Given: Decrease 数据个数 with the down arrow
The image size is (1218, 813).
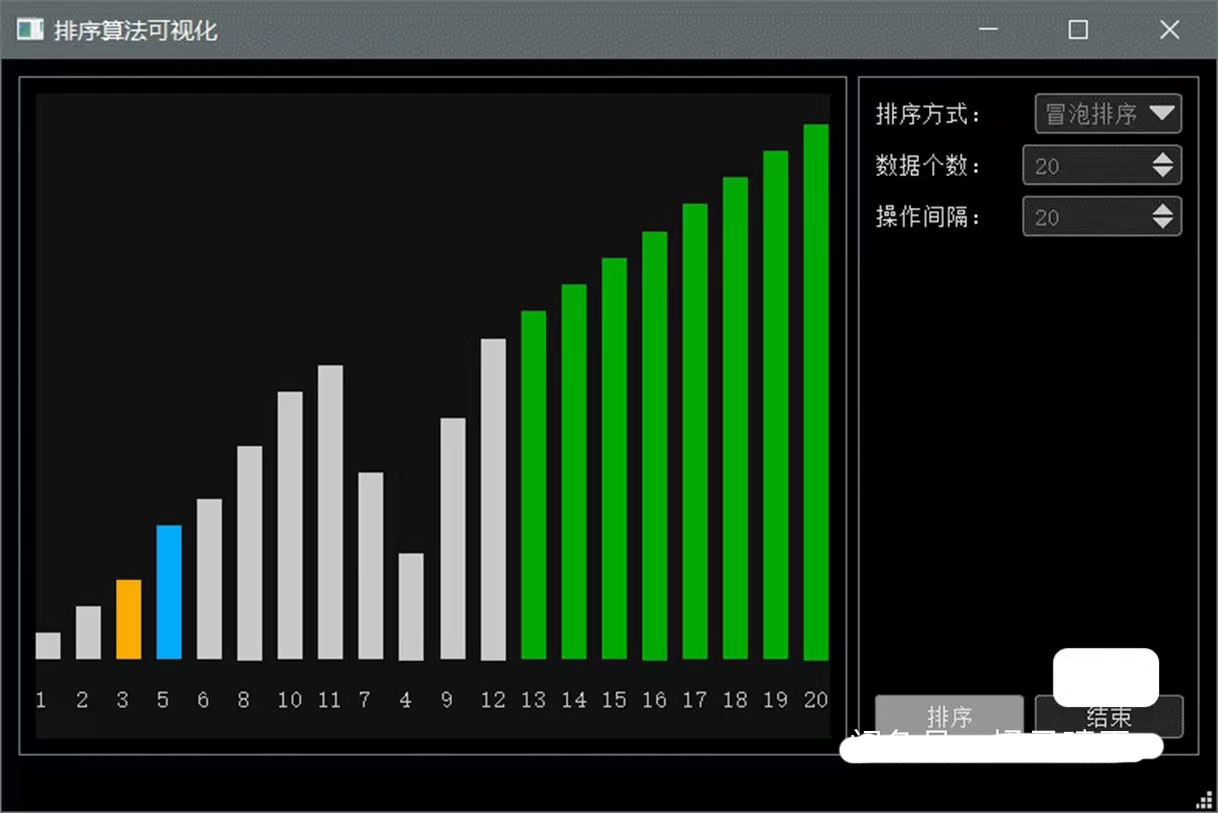Looking at the screenshot, I should tap(1162, 172).
